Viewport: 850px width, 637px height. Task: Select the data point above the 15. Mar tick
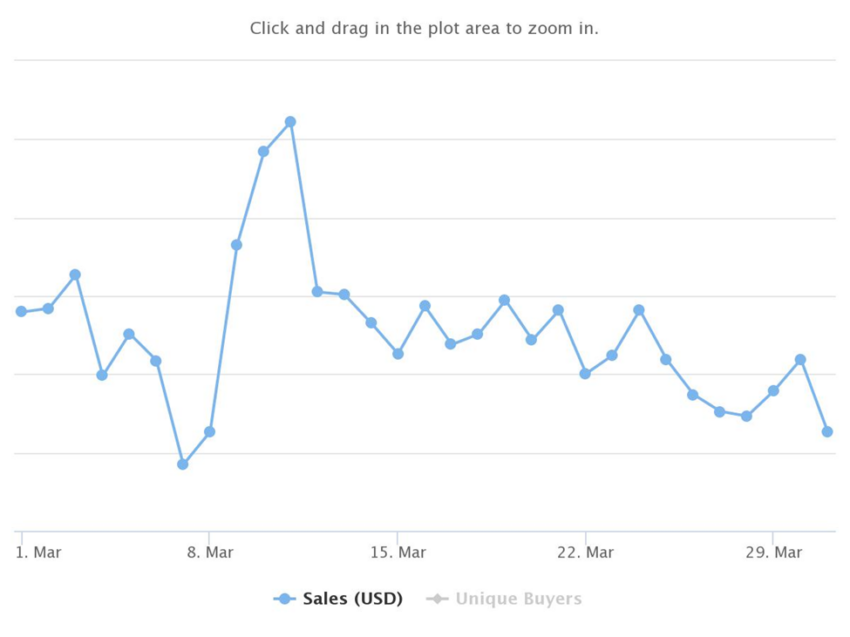(398, 353)
